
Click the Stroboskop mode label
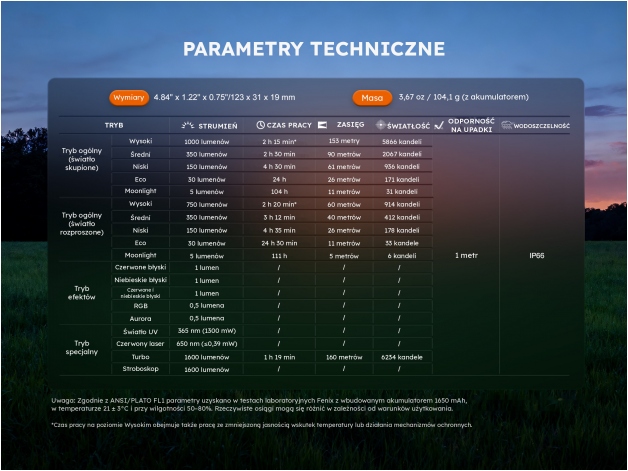140,368
